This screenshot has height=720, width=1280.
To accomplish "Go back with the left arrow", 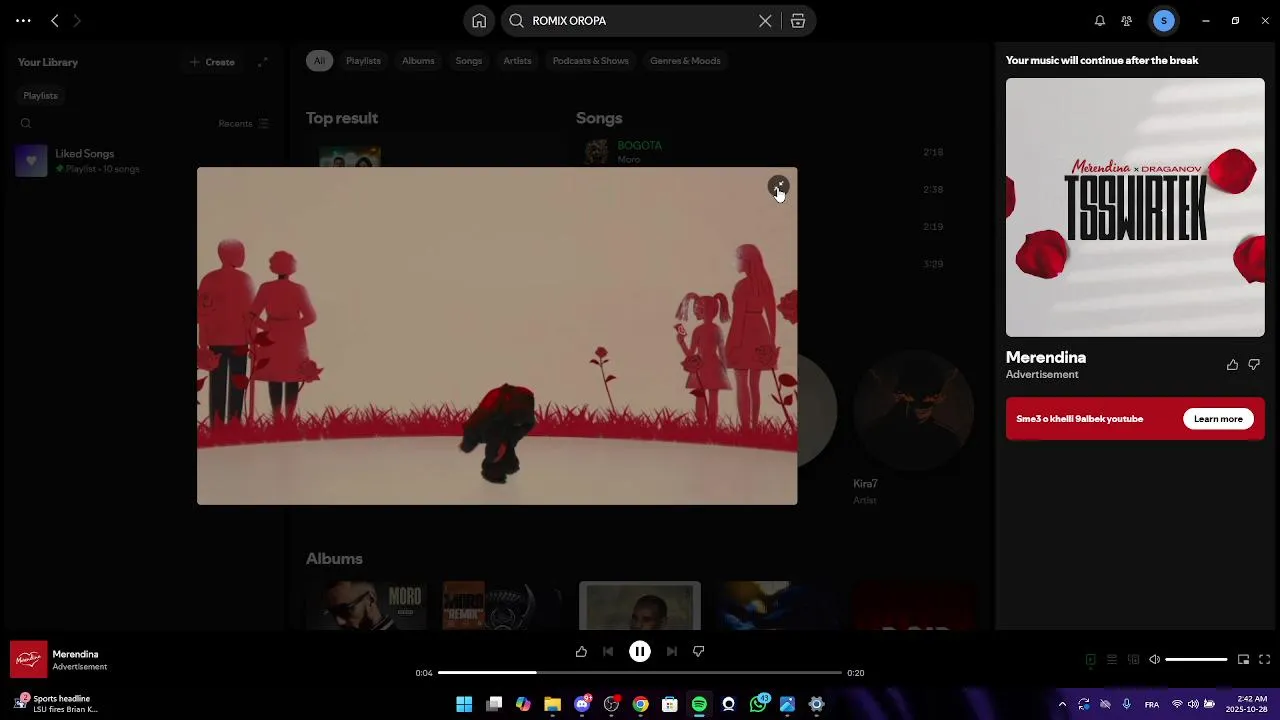I will (55, 20).
